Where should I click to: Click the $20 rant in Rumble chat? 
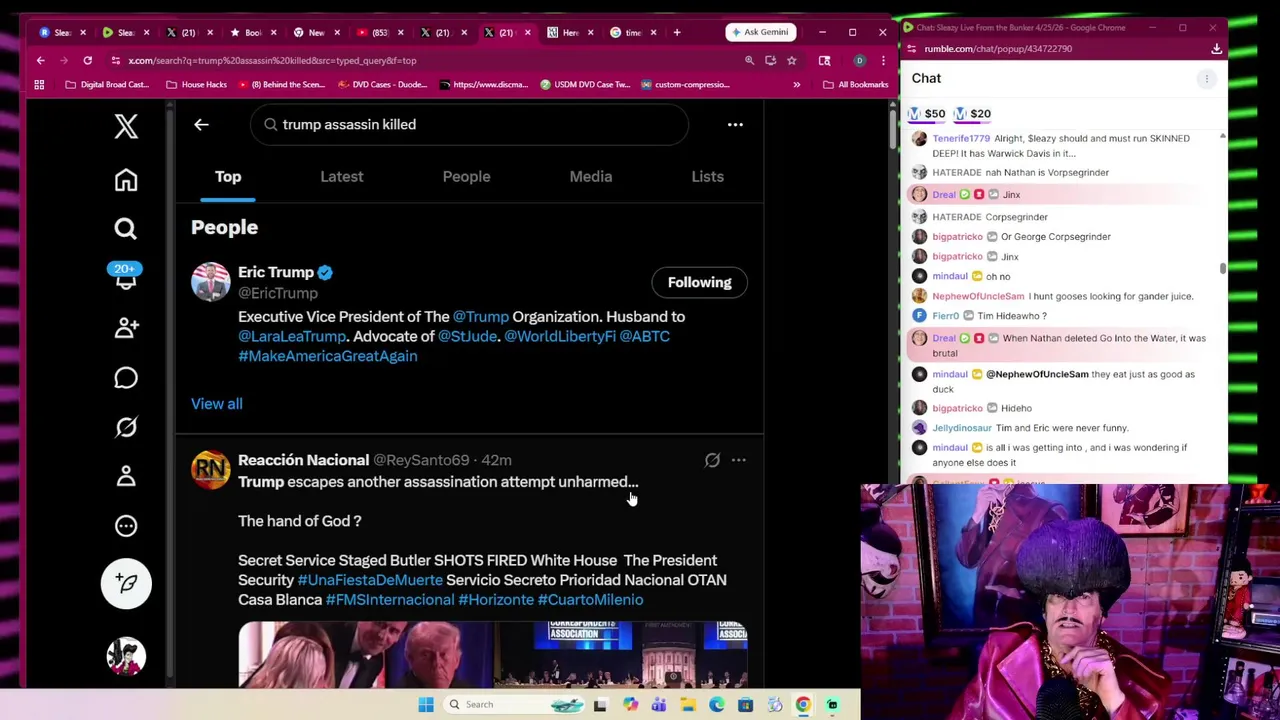[972, 114]
